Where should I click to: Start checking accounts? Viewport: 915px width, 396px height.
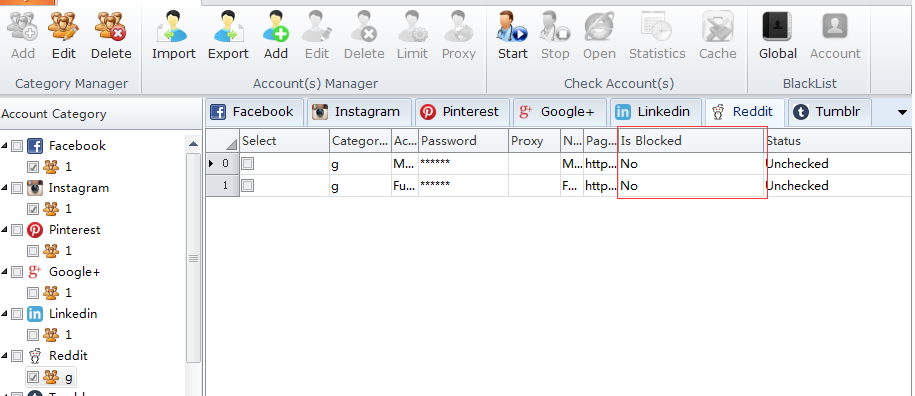(512, 35)
